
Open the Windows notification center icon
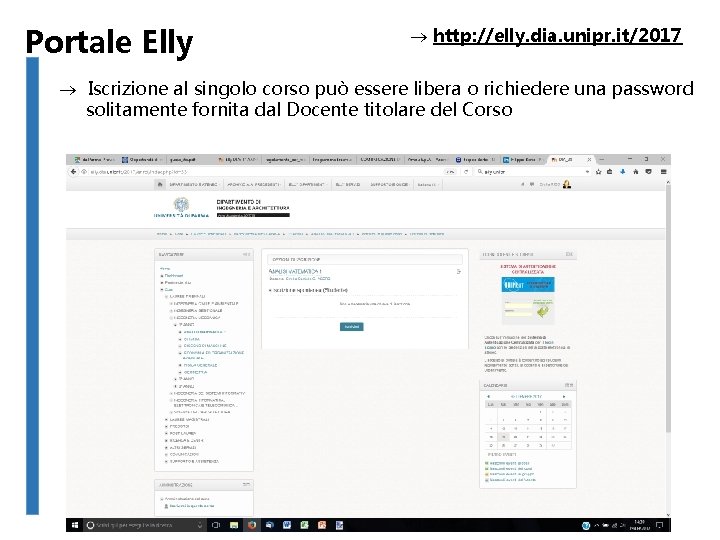coord(660,525)
